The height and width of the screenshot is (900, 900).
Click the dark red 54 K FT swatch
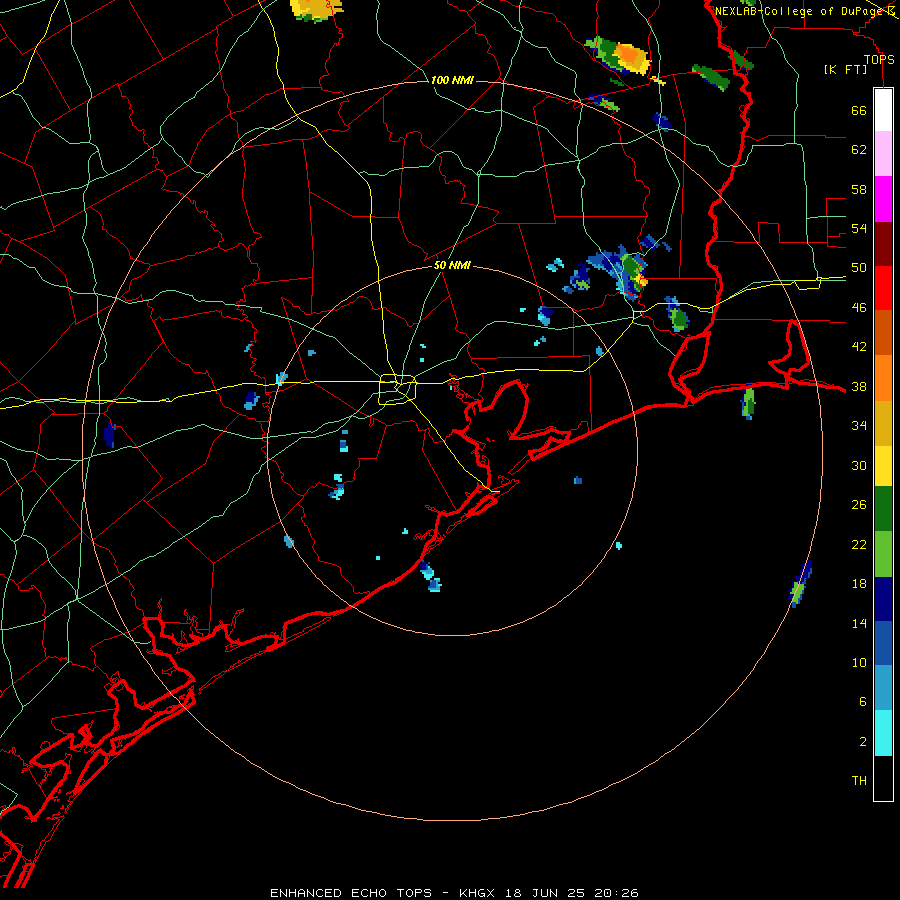(883, 243)
